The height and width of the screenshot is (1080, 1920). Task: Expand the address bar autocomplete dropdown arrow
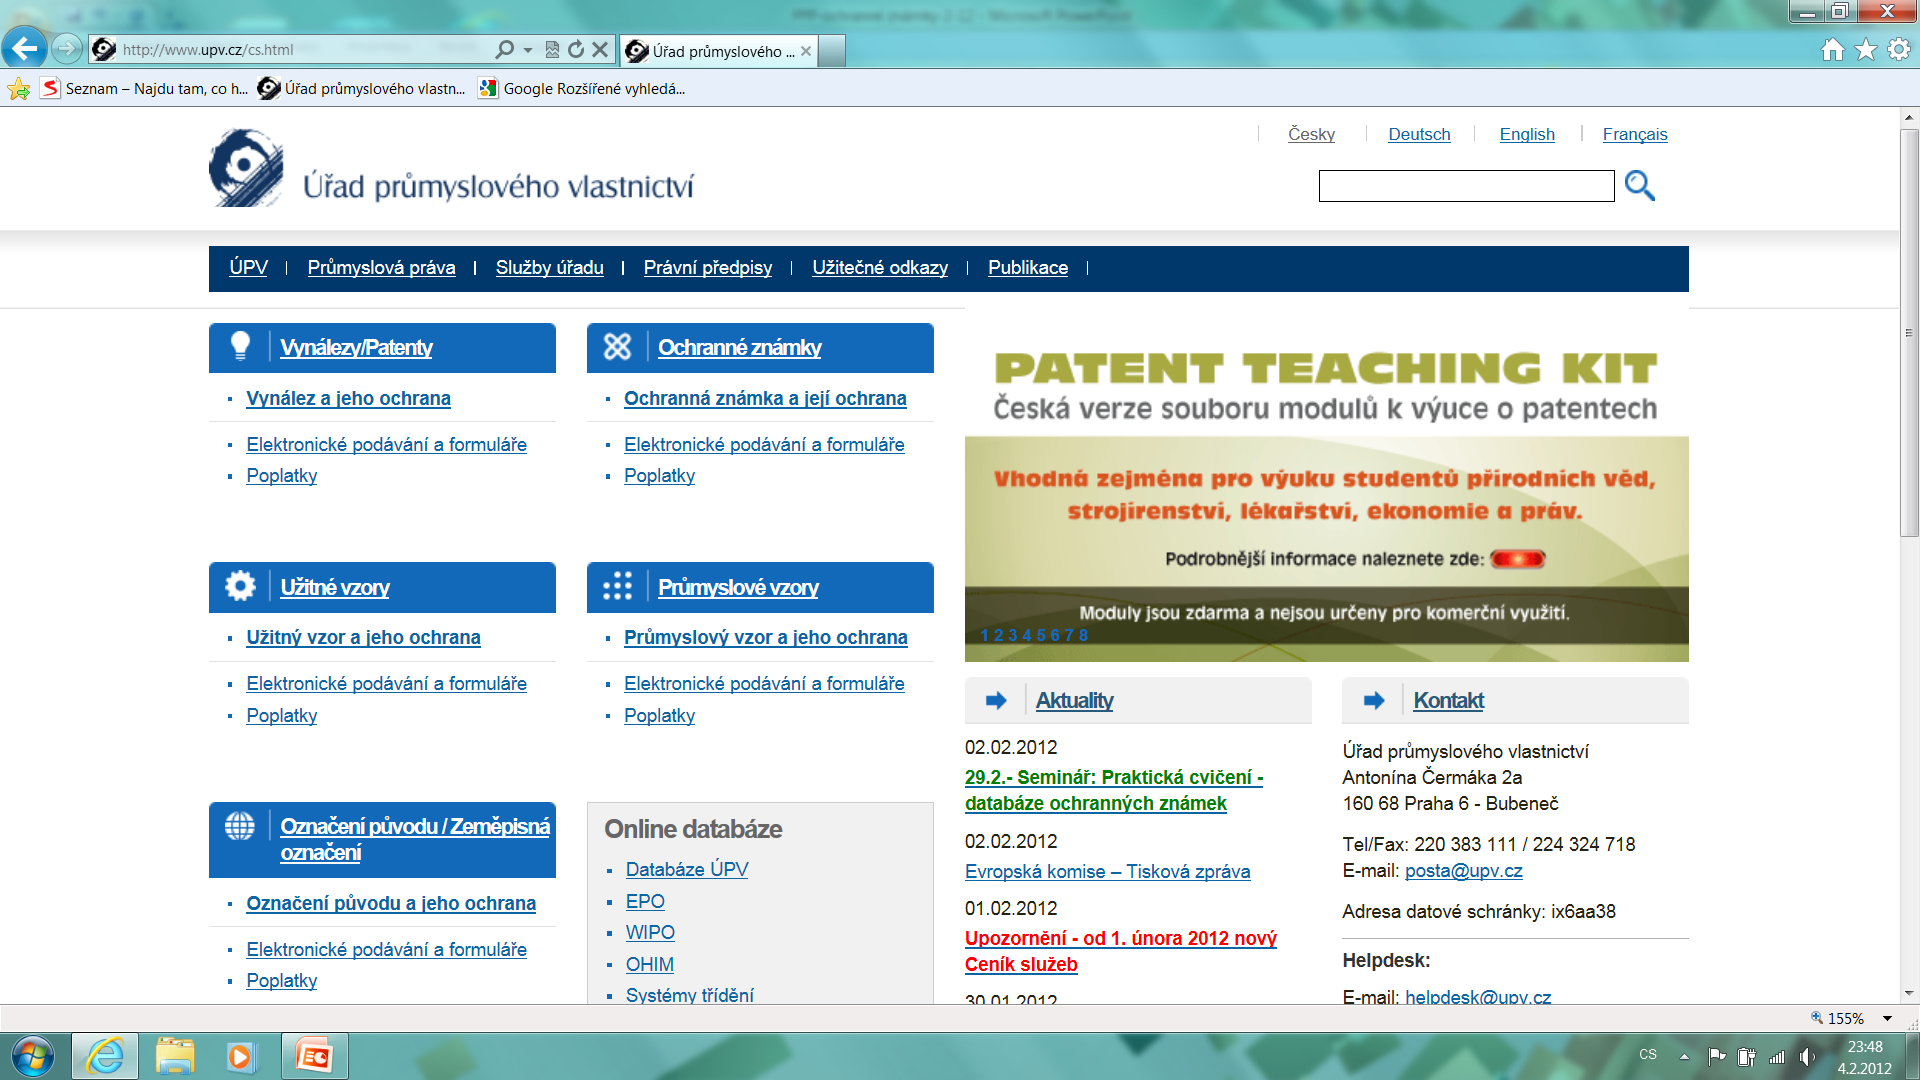click(x=528, y=50)
